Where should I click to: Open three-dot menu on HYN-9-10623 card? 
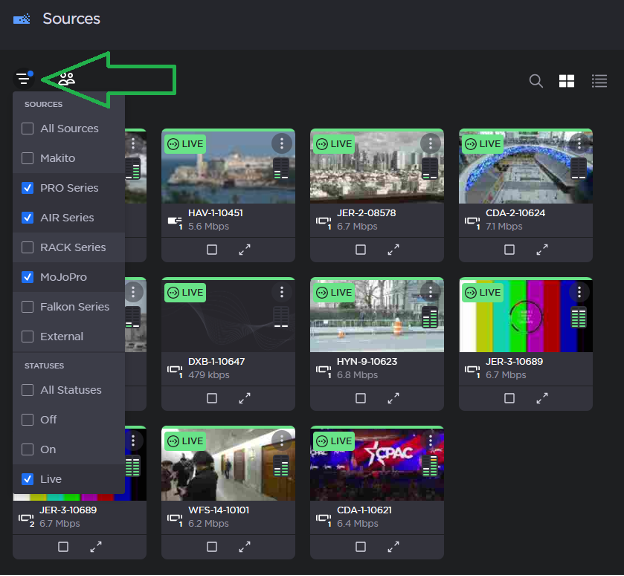tap(431, 292)
